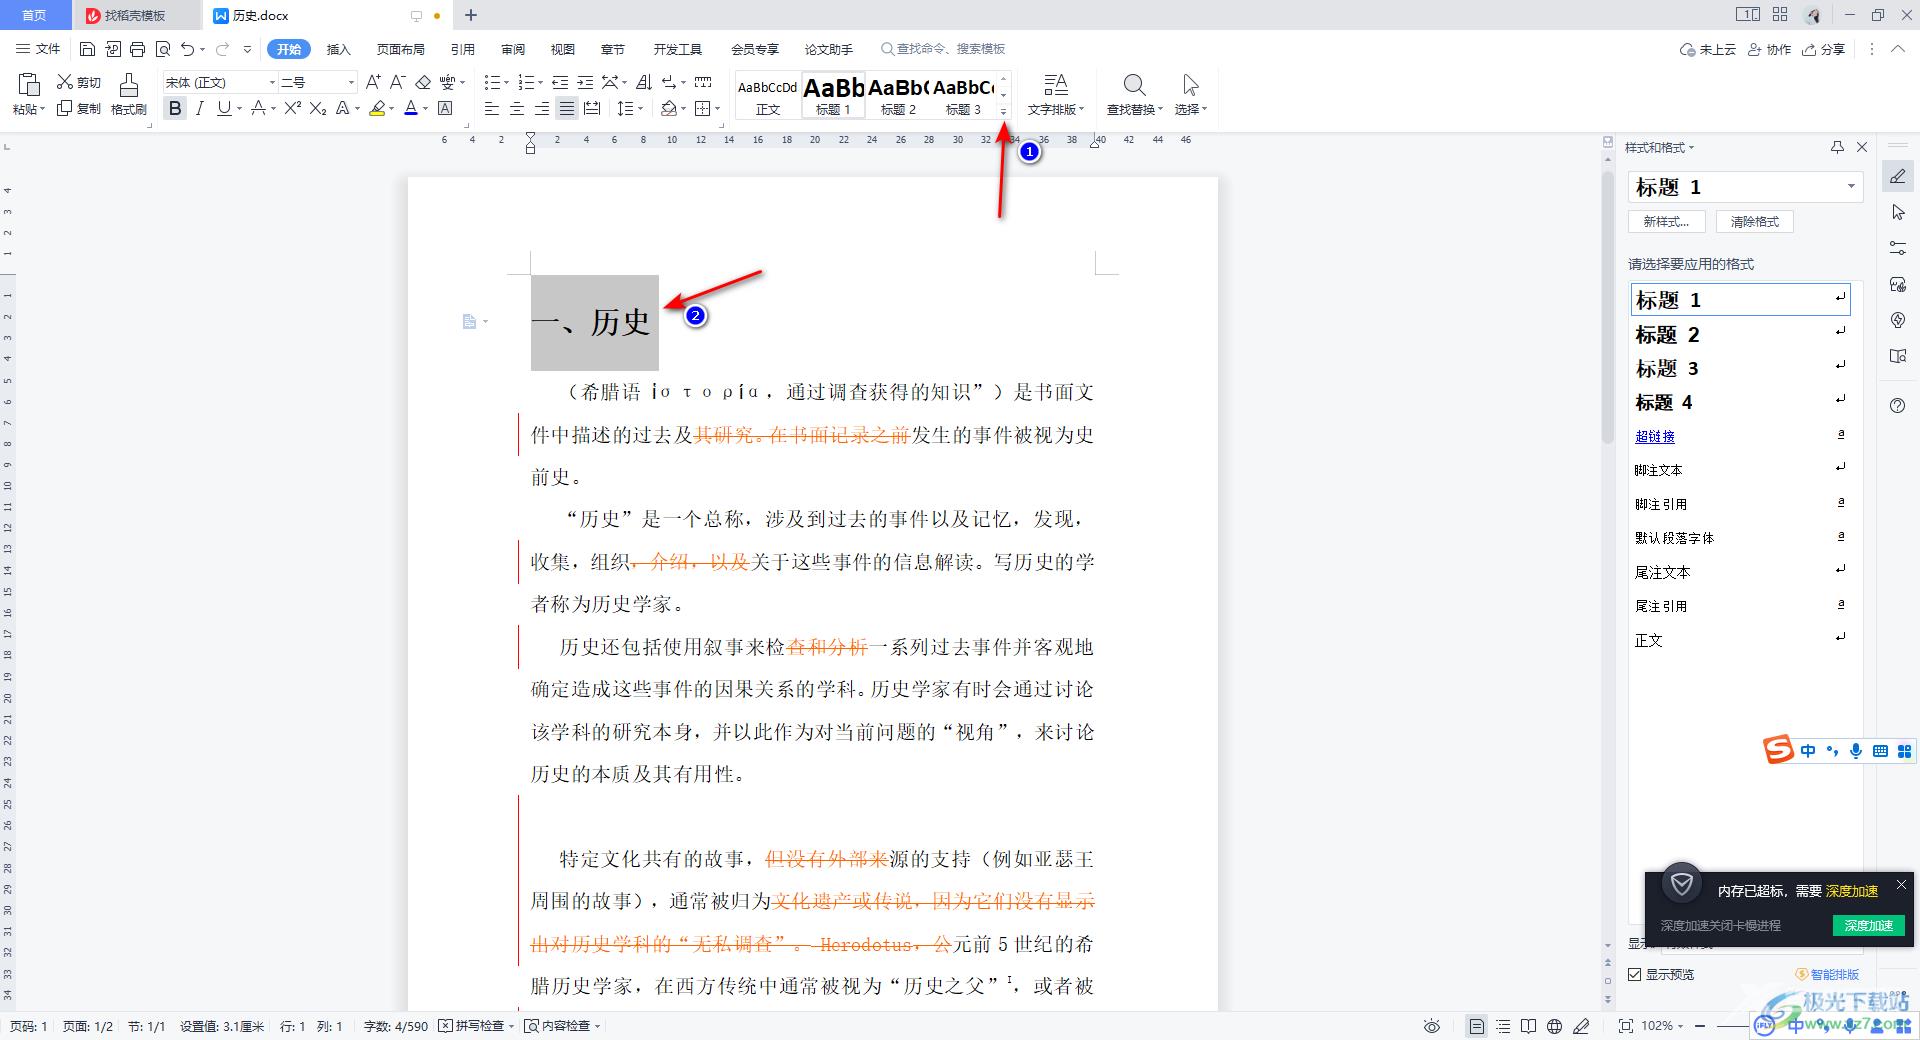
Task: Increase font size with A+ icon
Action: 373,82
